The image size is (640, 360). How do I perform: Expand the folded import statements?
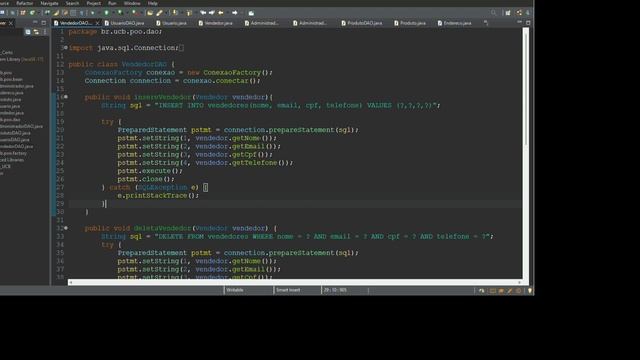[66, 48]
